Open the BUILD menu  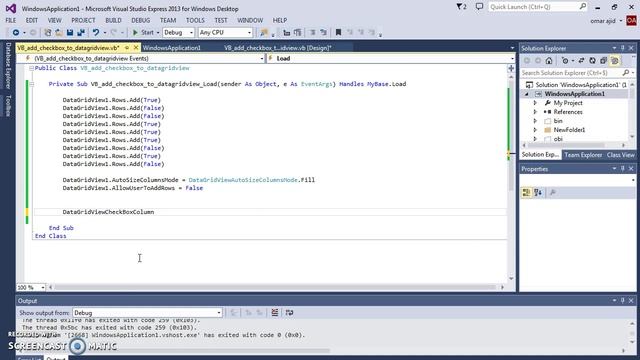pos(113,20)
